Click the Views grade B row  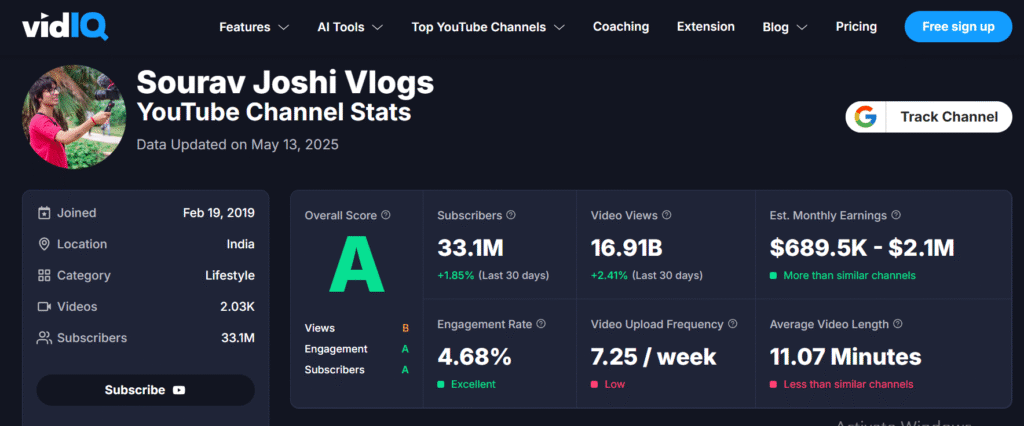tap(357, 328)
